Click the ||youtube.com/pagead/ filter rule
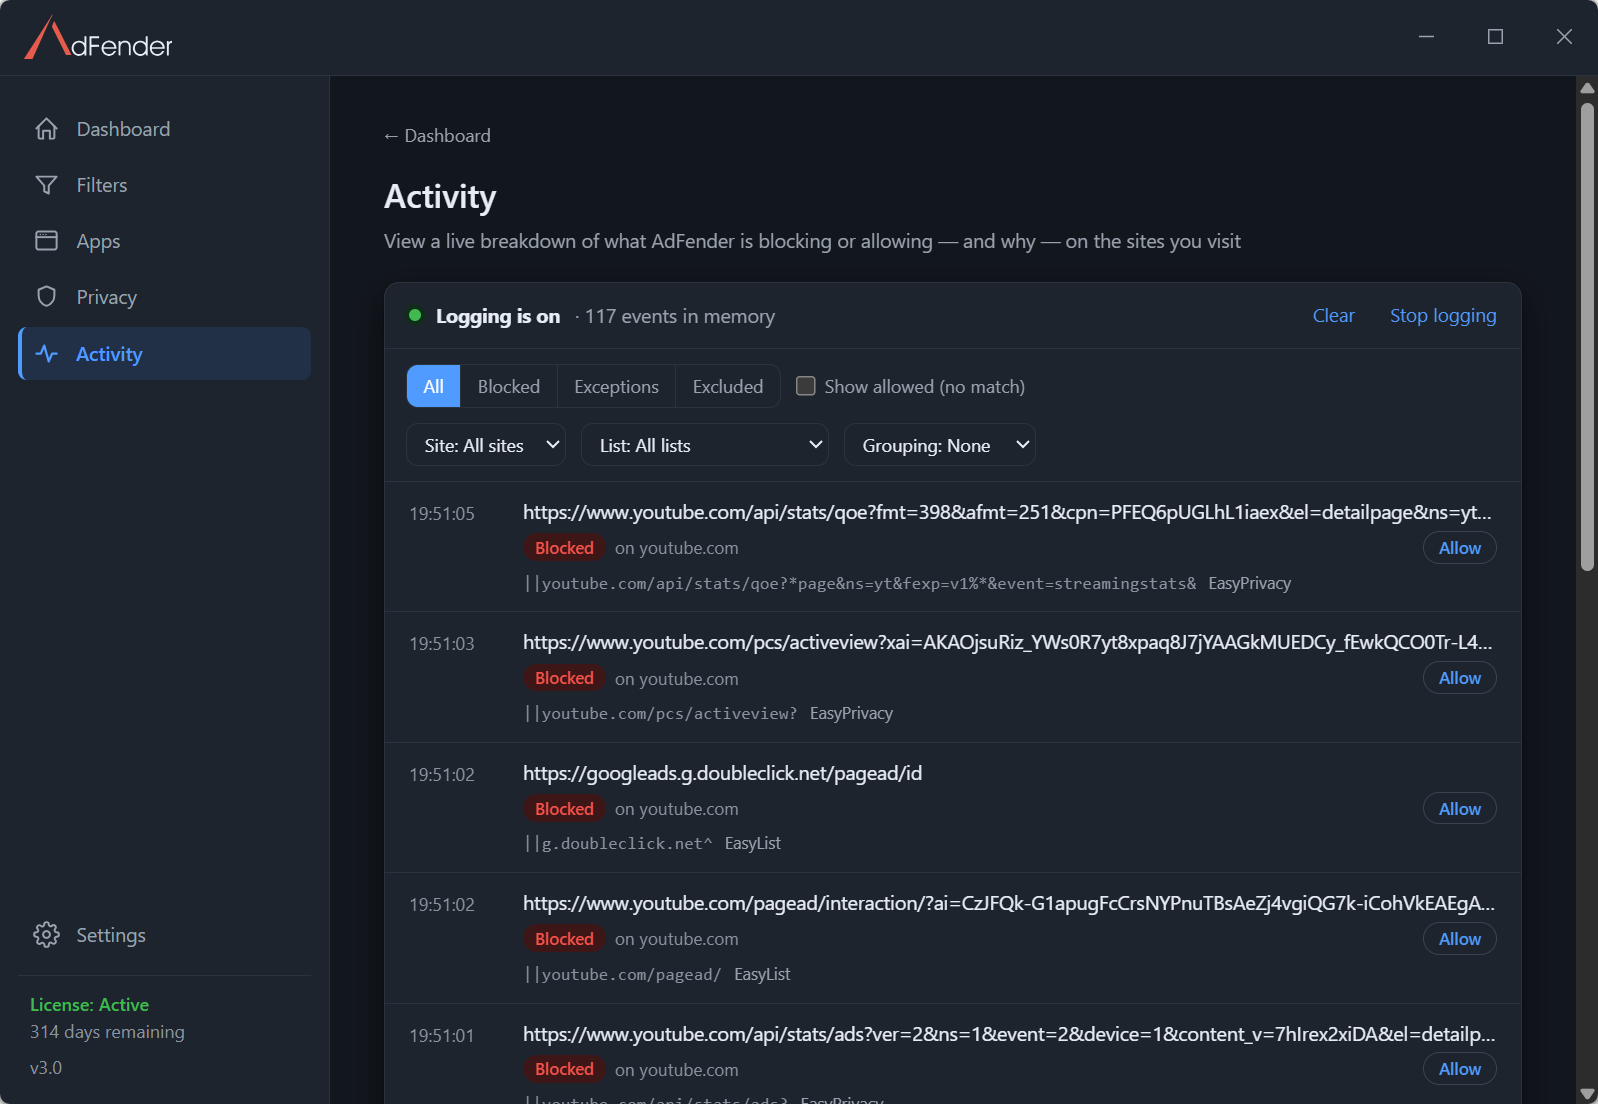Screen dimensions: 1598x1104 coord(622,975)
